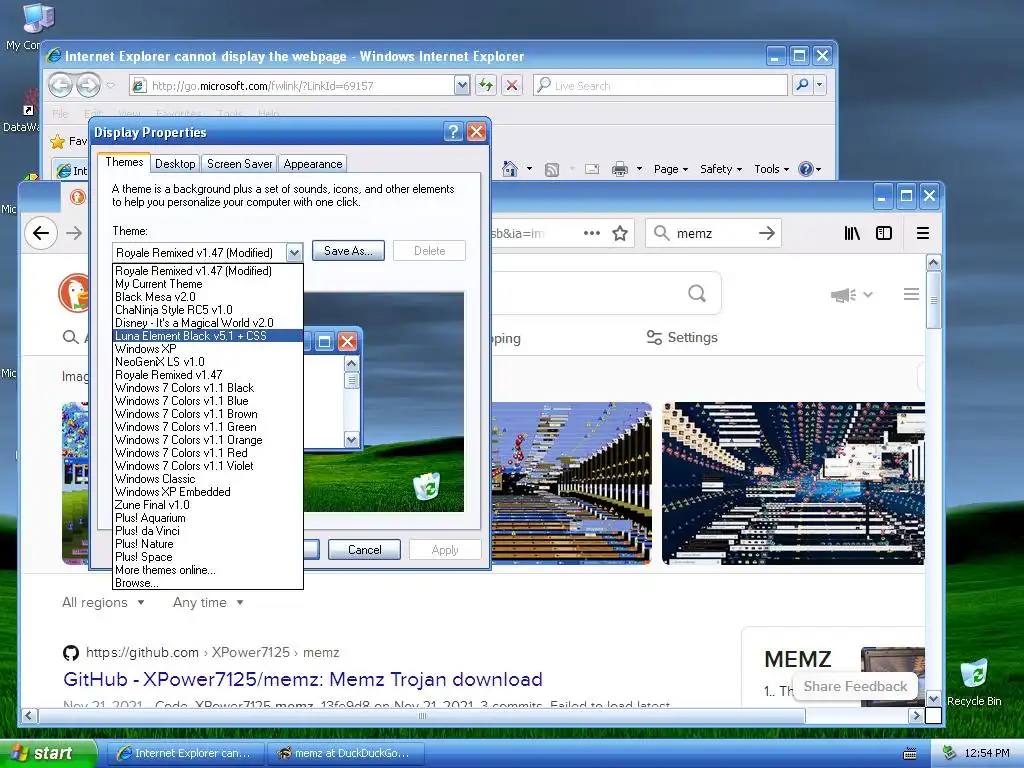Click Cancel in Display Properties
This screenshot has width=1024, height=768.
coord(364,550)
